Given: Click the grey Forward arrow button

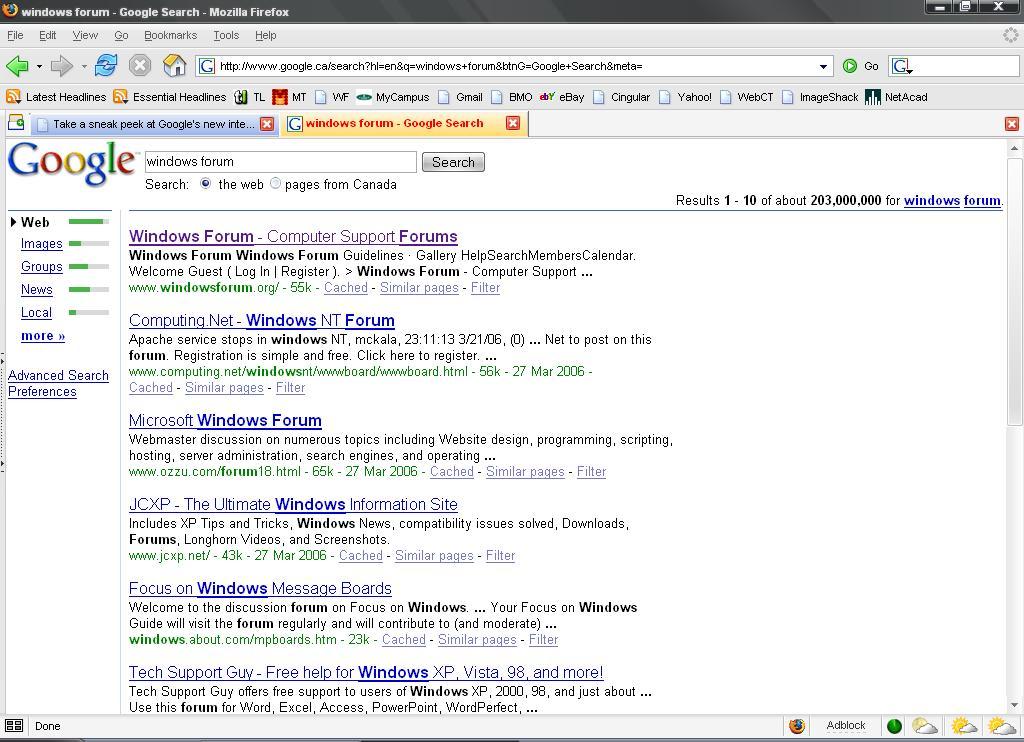Looking at the screenshot, I should pyautogui.click(x=61, y=66).
